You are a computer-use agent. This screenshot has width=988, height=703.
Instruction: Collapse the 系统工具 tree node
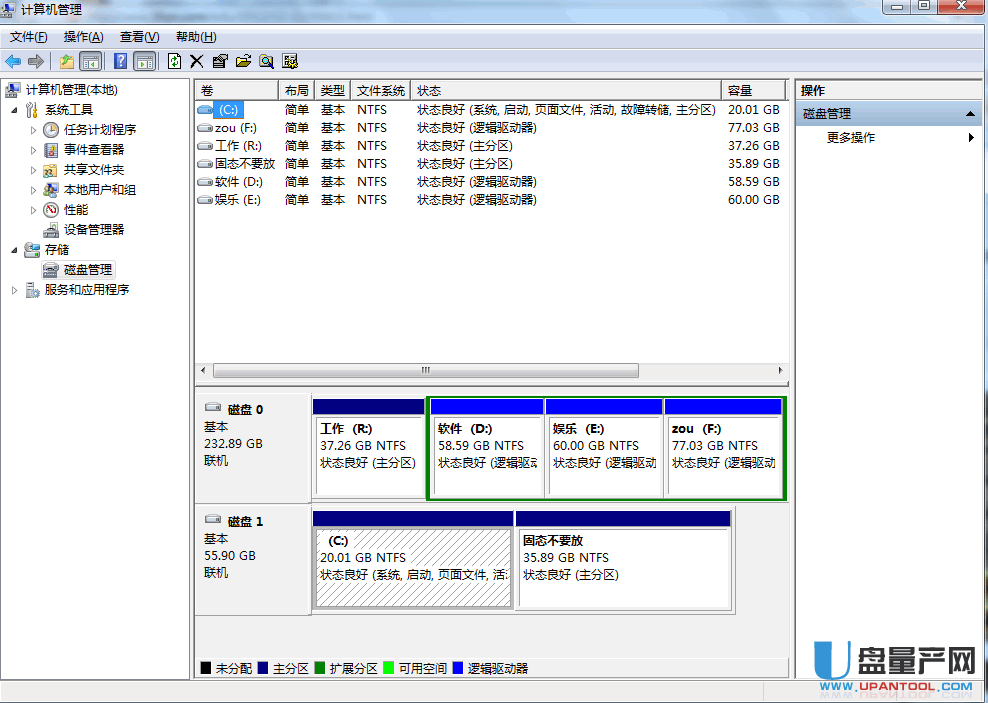click(14, 110)
